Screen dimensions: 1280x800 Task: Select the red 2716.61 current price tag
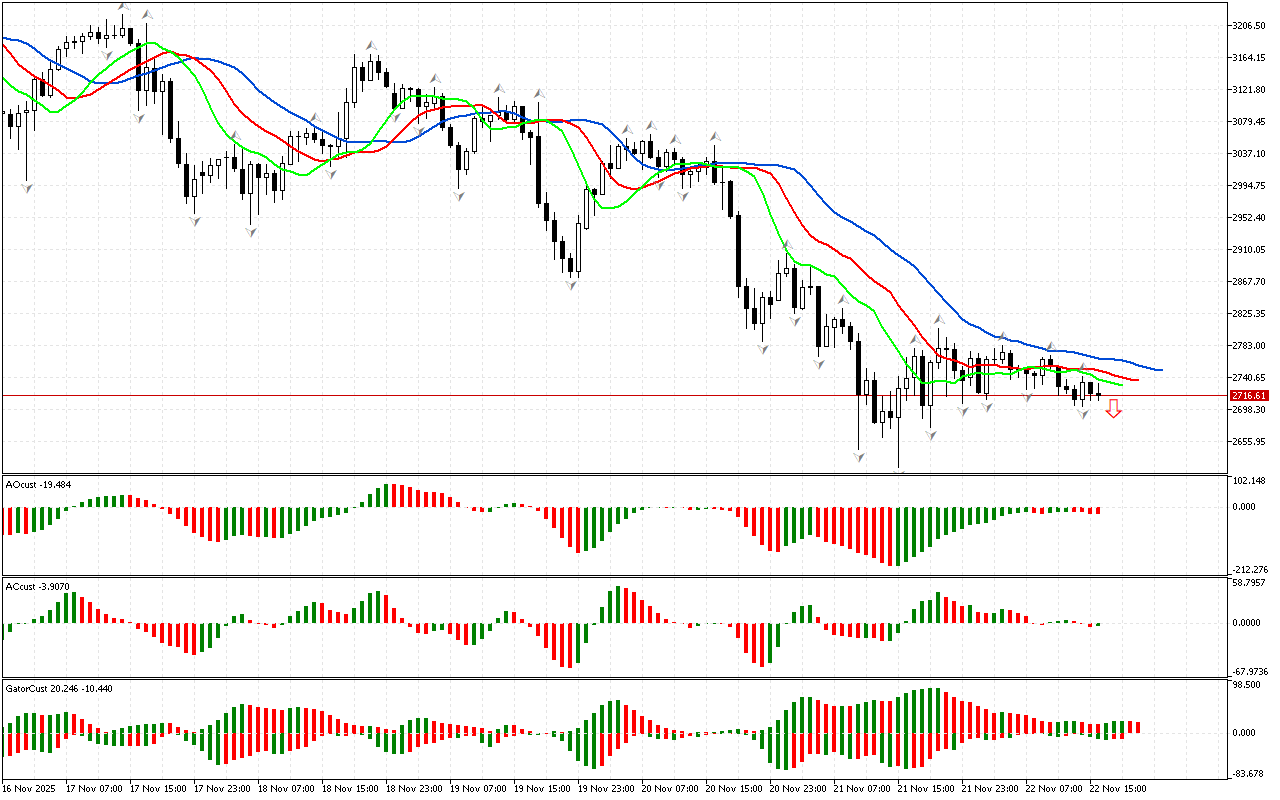click(x=1249, y=396)
